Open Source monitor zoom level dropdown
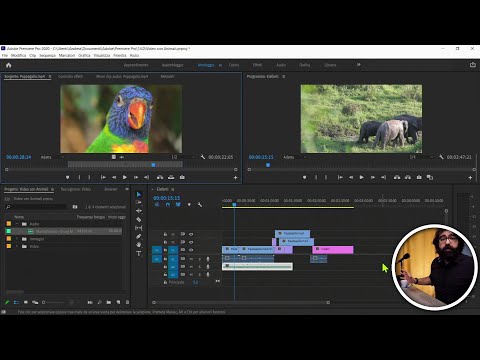The image size is (480, 360). click(53, 157)
